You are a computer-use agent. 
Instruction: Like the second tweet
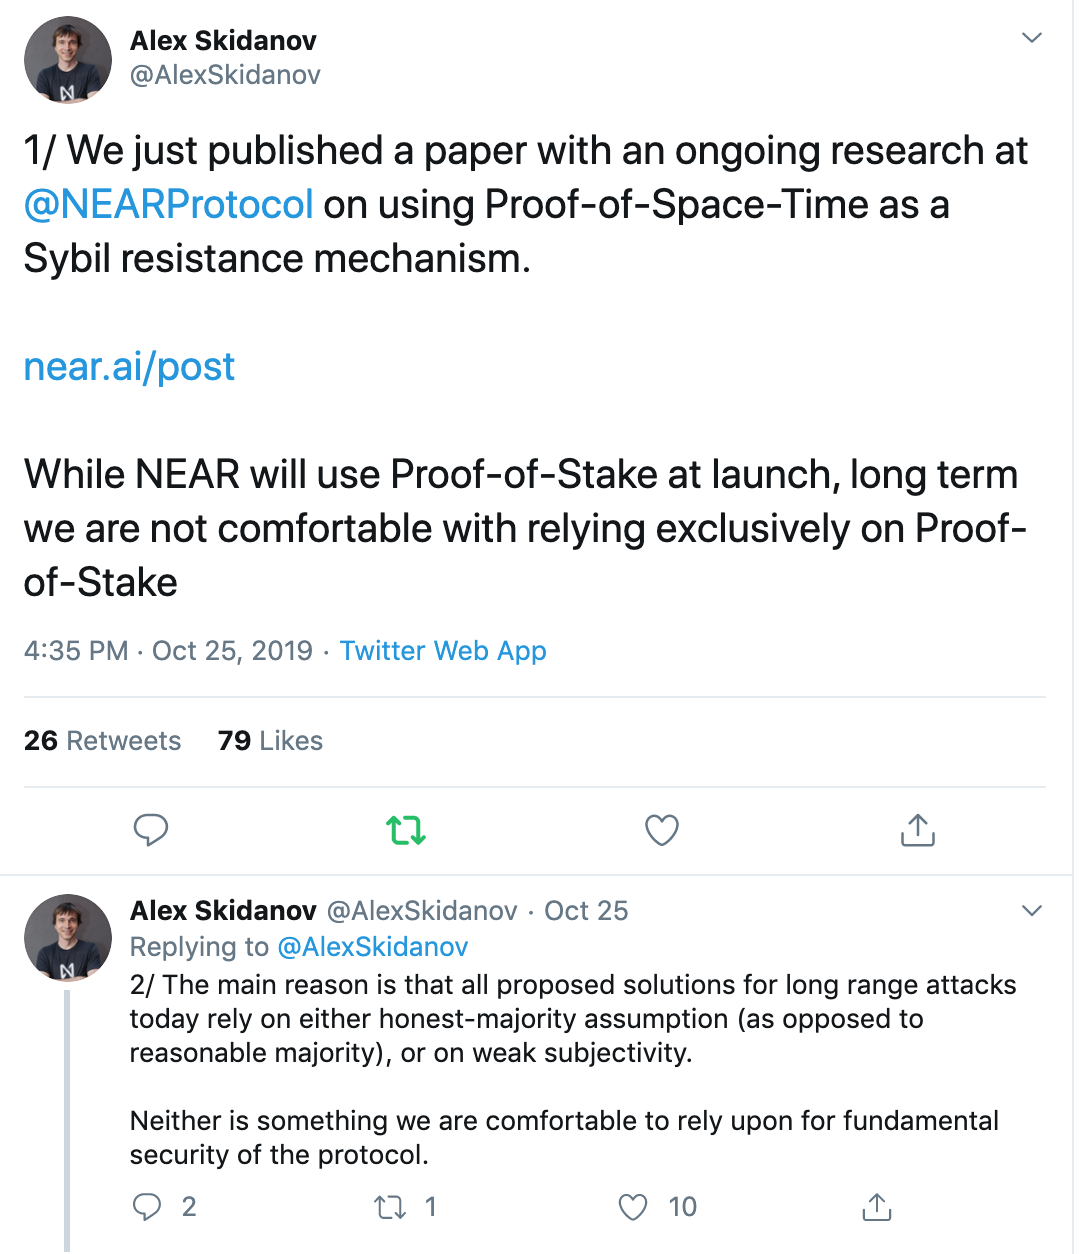pos(633,1207)
